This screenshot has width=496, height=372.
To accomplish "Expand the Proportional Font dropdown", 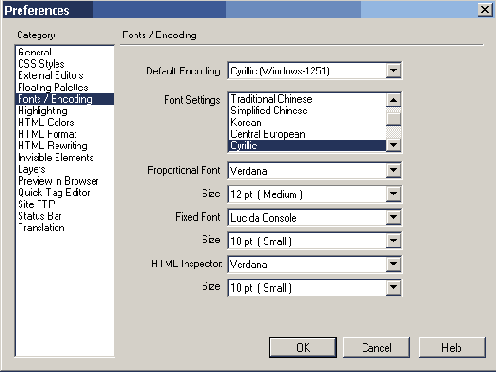I will click(393, 170).
